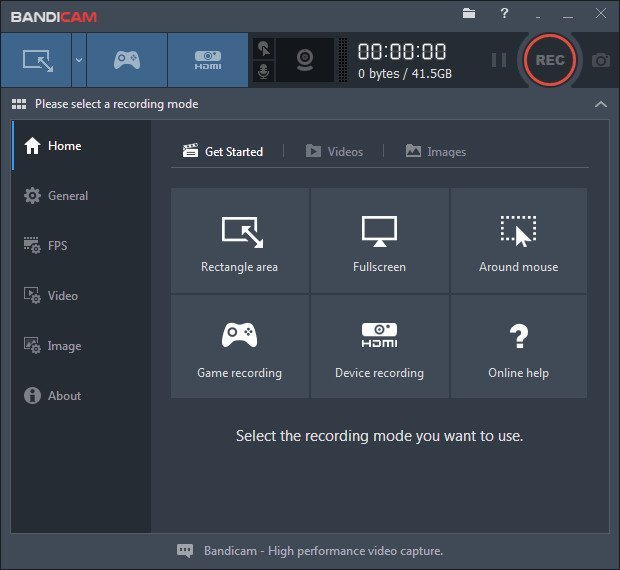Screen dimensions: 620x570
Task: Toggle the webcam overlay icon
Action: pyautogui.click(x=306, y=60)
